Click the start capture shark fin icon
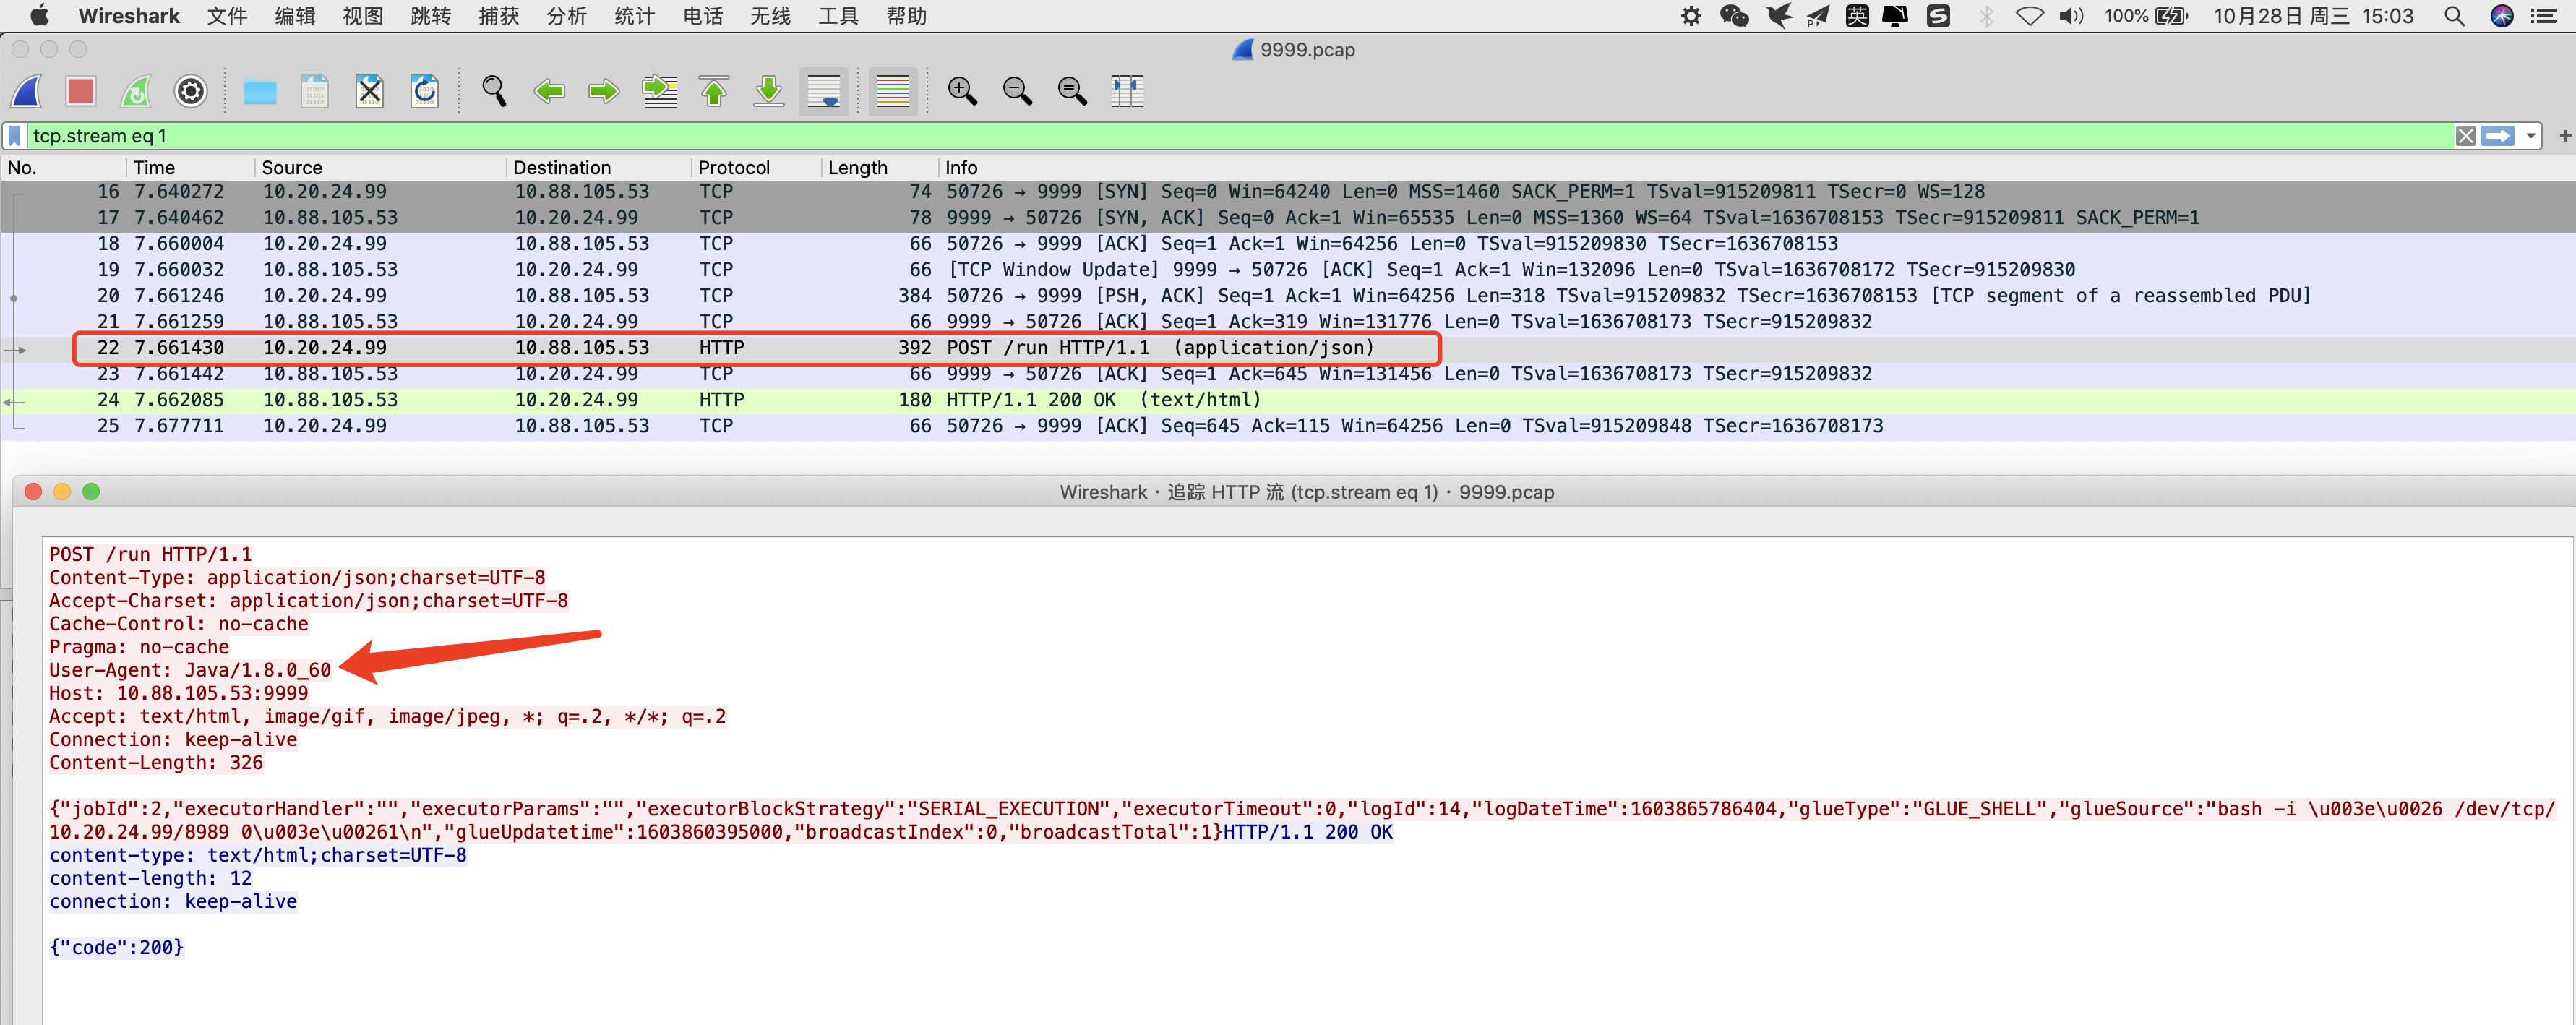This screenshot has height=1025, width=2576. click(27, 92)
